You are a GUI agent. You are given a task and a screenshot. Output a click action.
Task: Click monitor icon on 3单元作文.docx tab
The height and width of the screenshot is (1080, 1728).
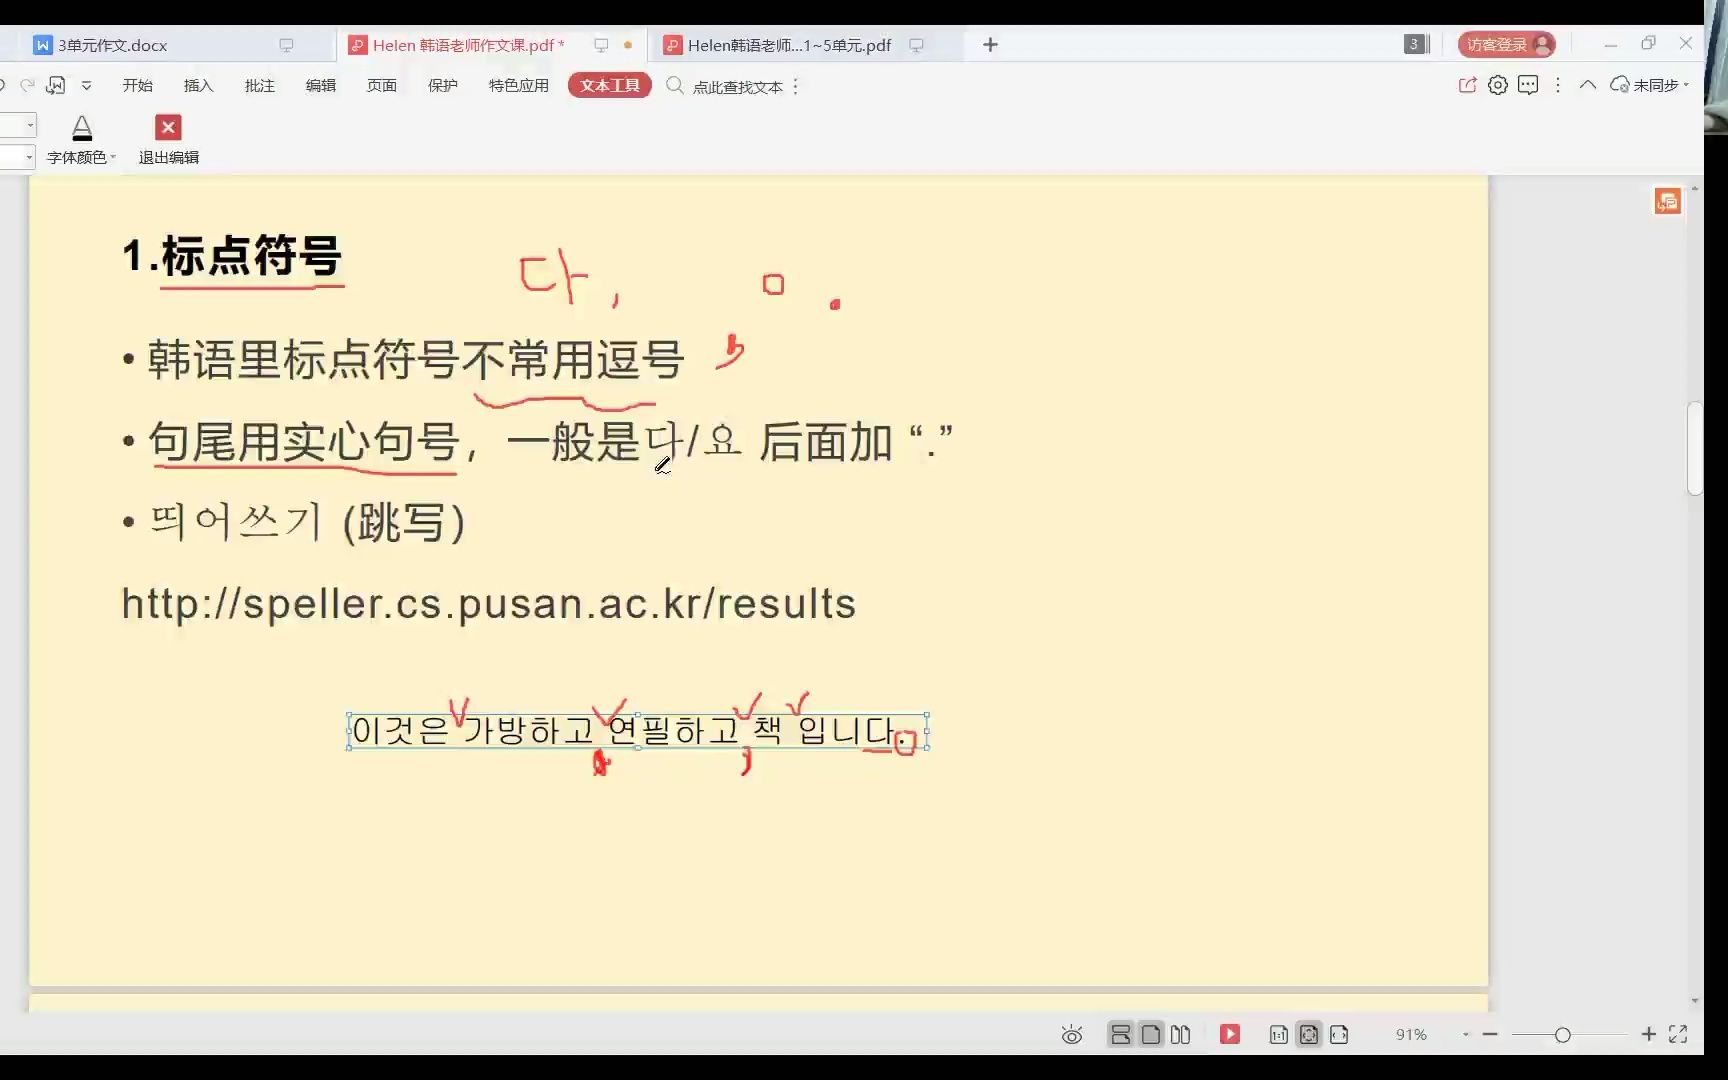click(286, 45)
